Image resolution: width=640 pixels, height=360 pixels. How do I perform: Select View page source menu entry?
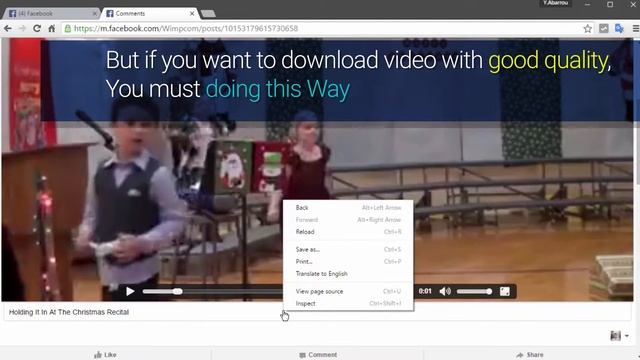pyautogui.click(x=348, y=291)
